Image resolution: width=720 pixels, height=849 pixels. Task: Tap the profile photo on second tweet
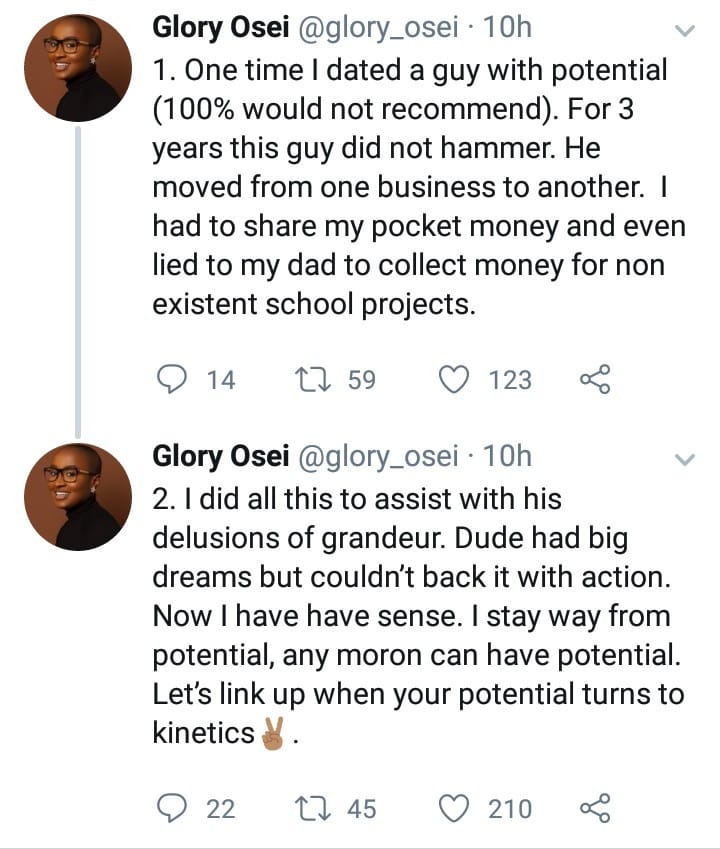(x=78, y=496)
